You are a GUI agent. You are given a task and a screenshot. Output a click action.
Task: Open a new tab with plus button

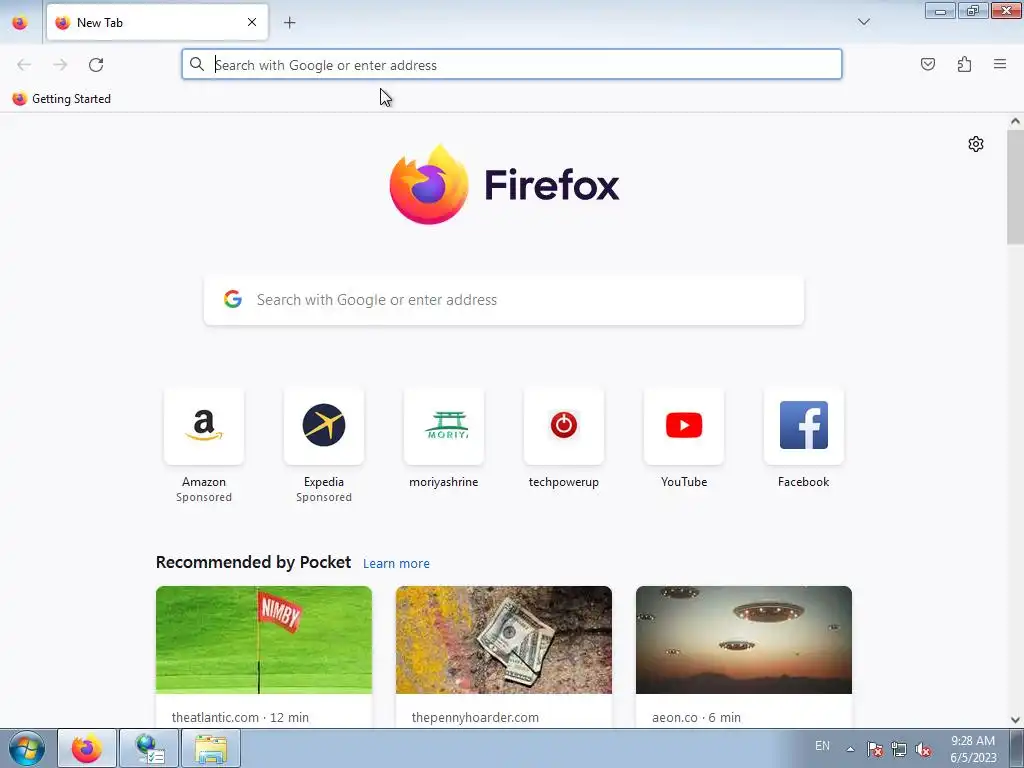tap(289, 22)
